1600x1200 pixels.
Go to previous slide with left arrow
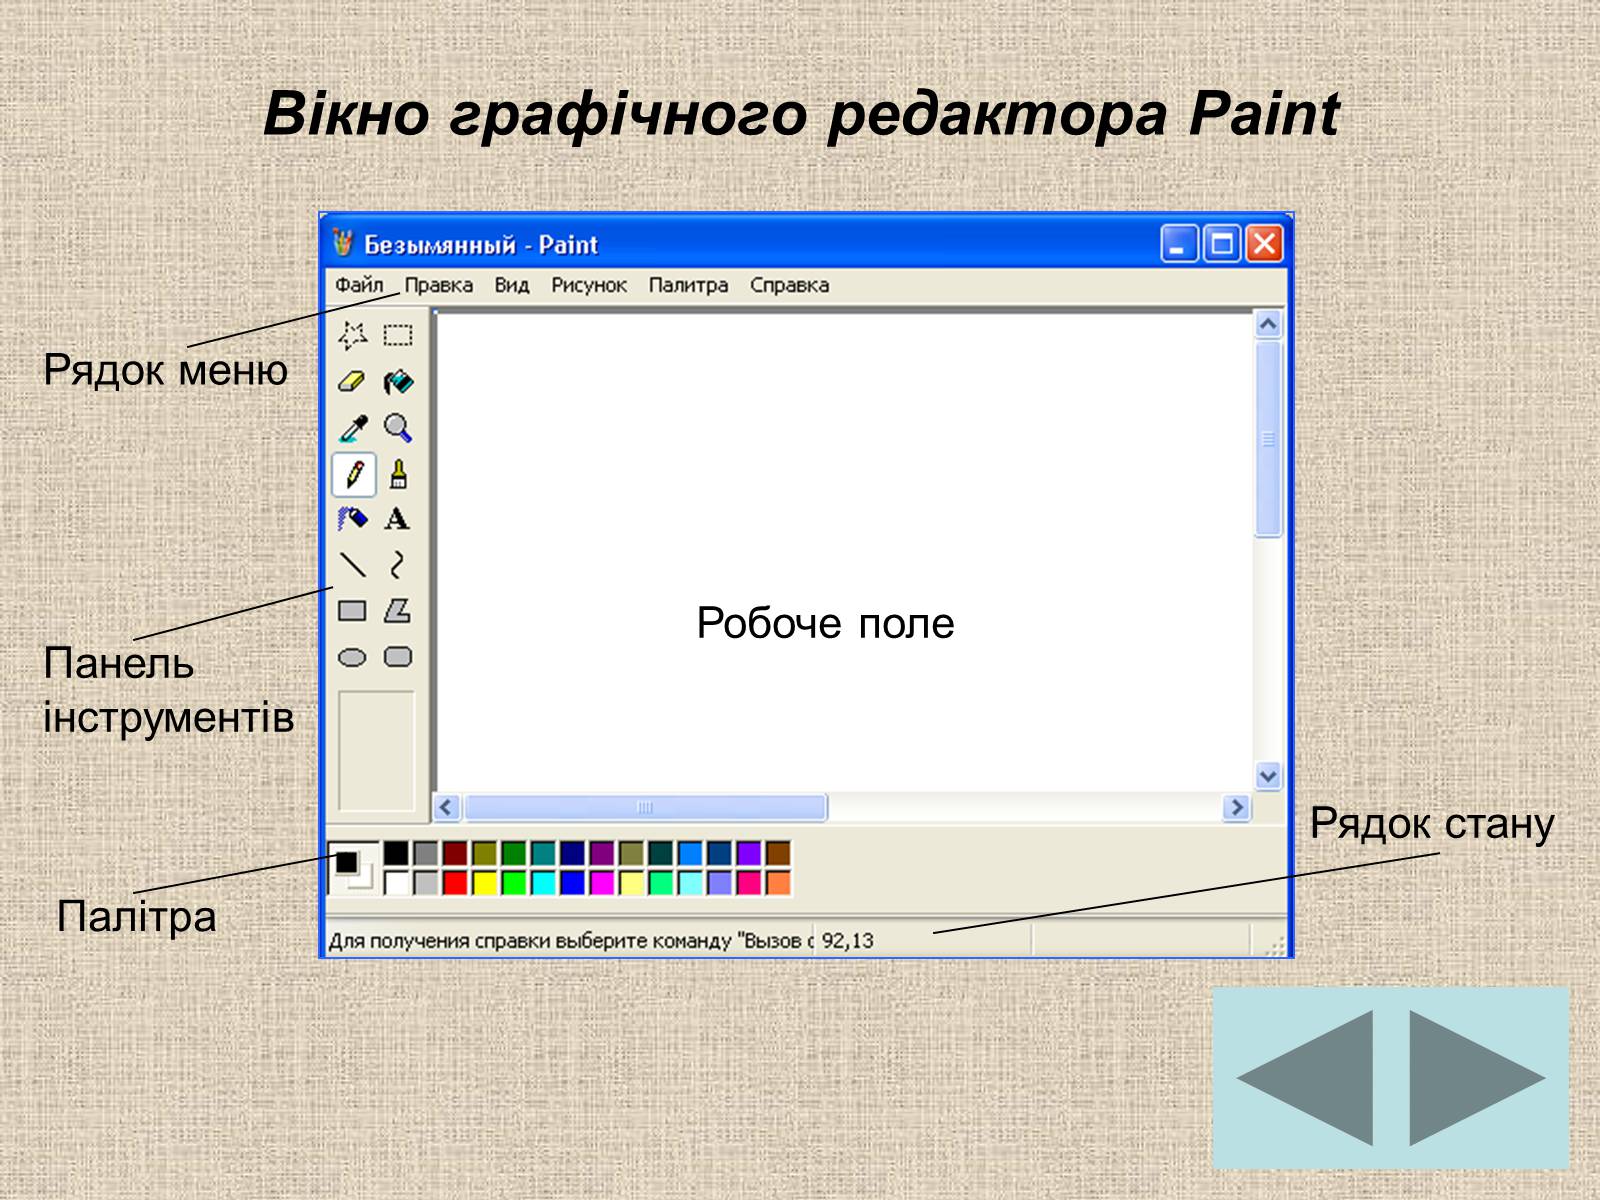(x=1304, y=1078)
